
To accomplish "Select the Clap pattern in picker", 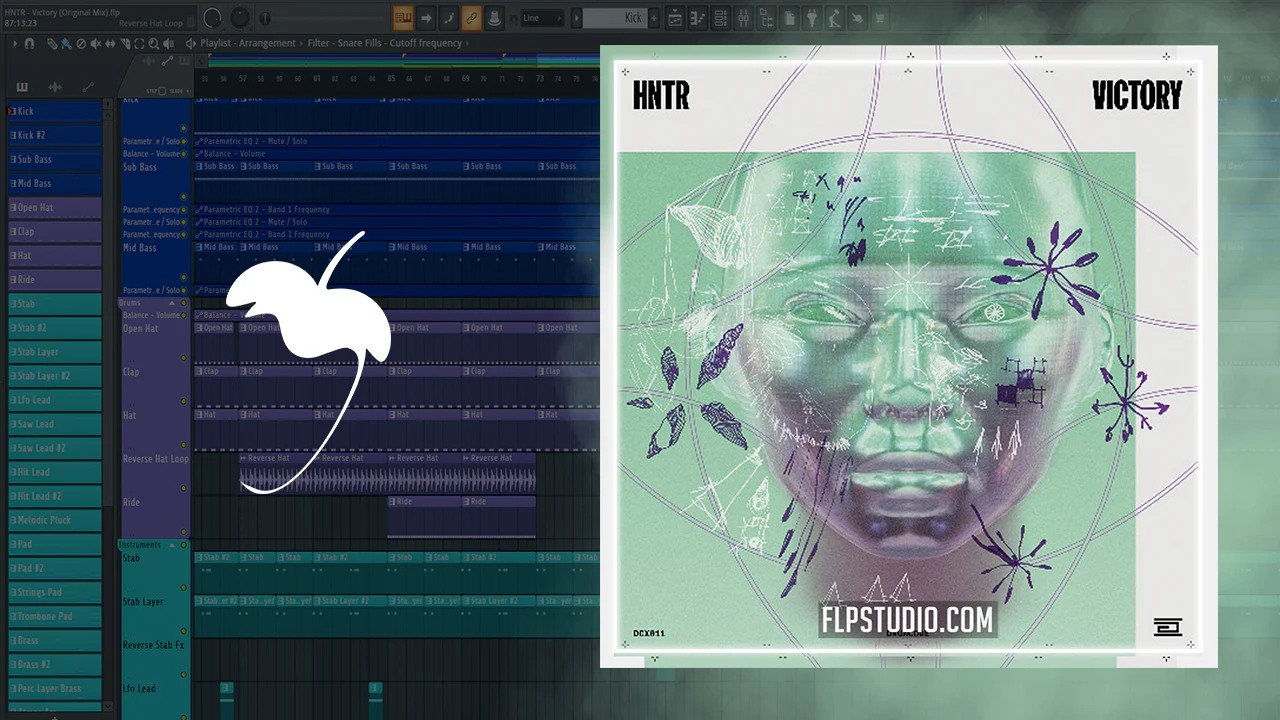I will tap(55, 231).
